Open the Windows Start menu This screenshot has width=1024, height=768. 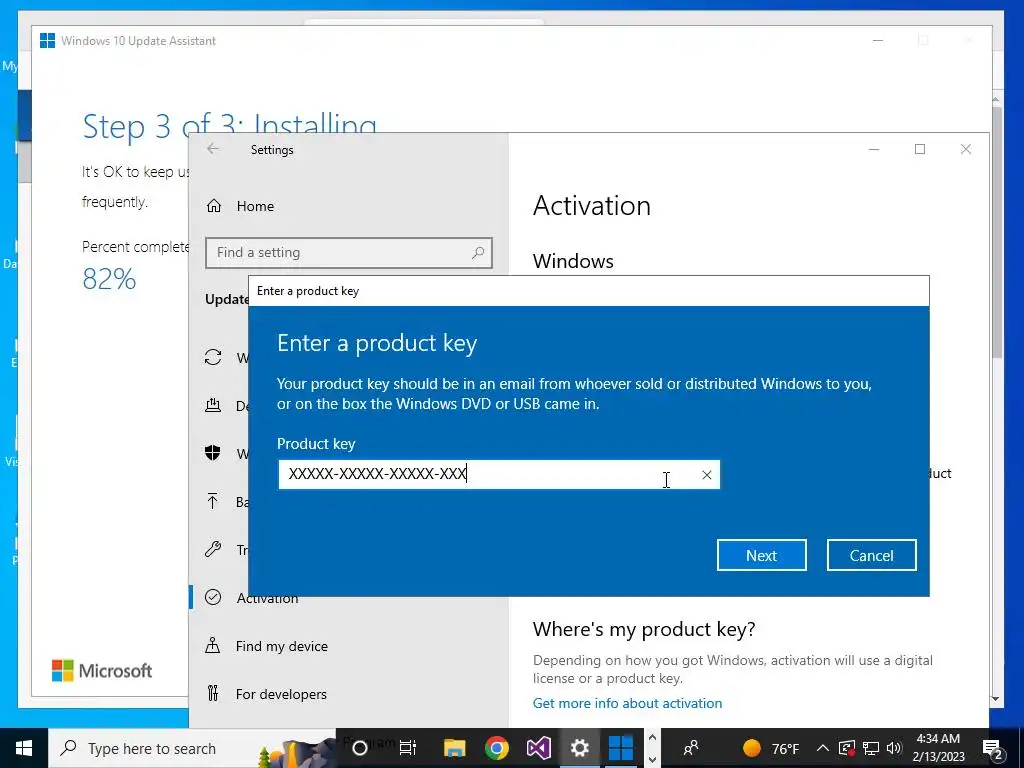[24, 748]
